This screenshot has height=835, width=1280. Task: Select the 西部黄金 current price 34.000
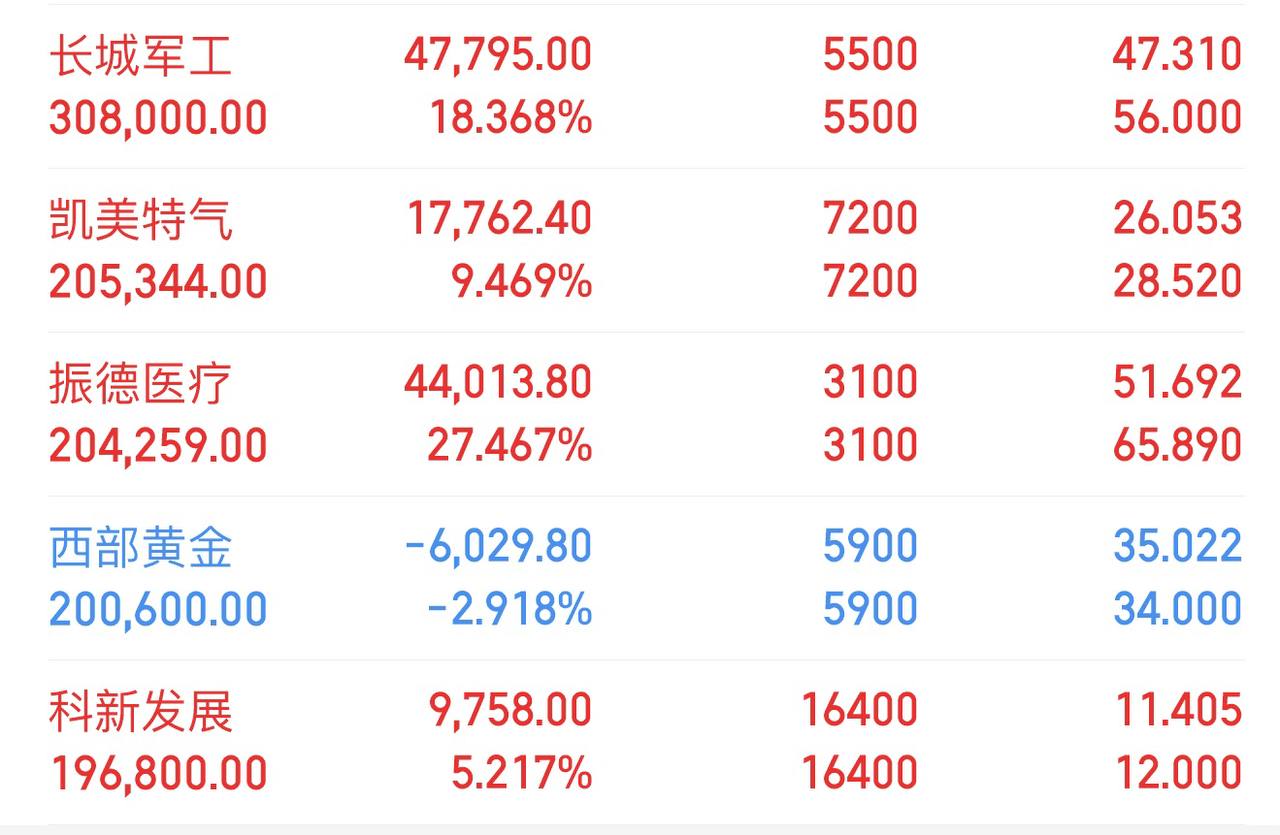click(1177, 610)
